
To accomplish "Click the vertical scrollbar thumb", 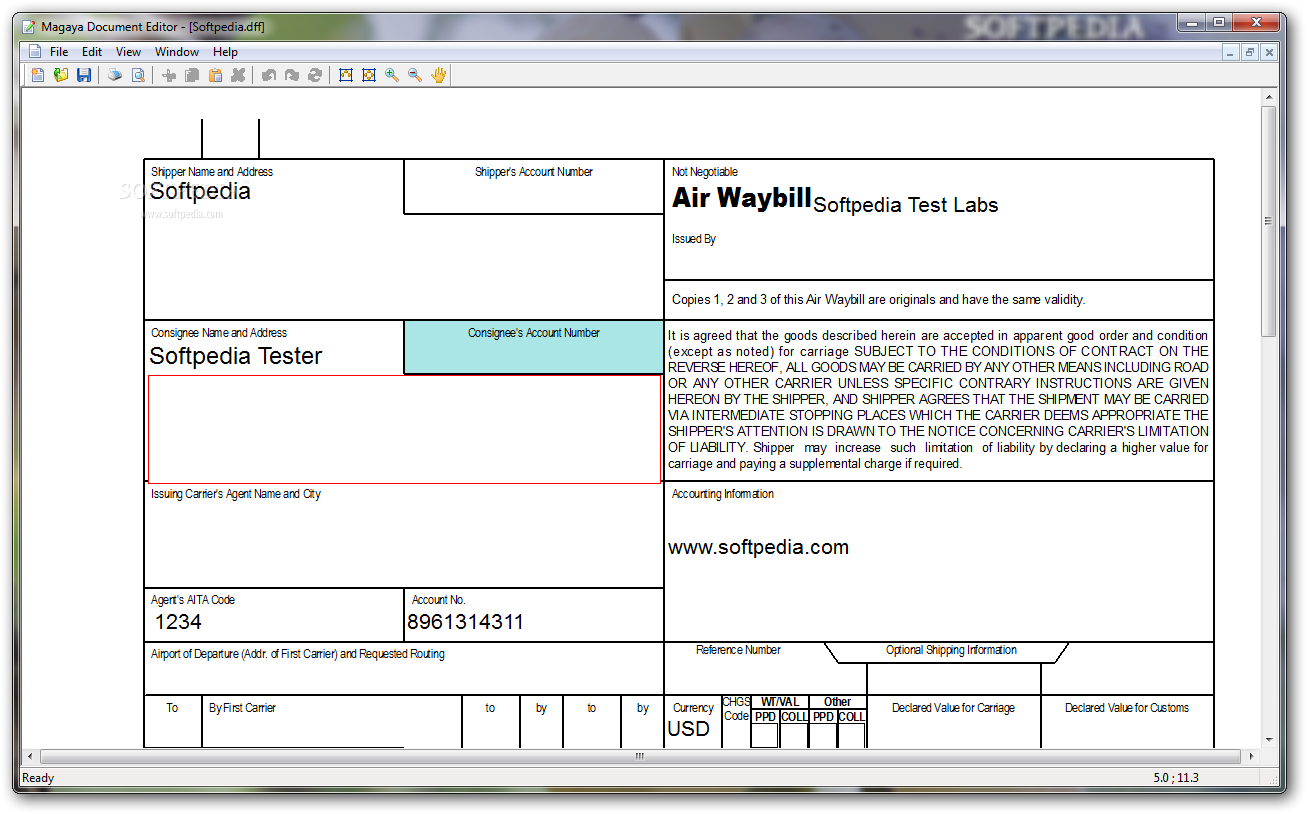I will pos(1269,221).
